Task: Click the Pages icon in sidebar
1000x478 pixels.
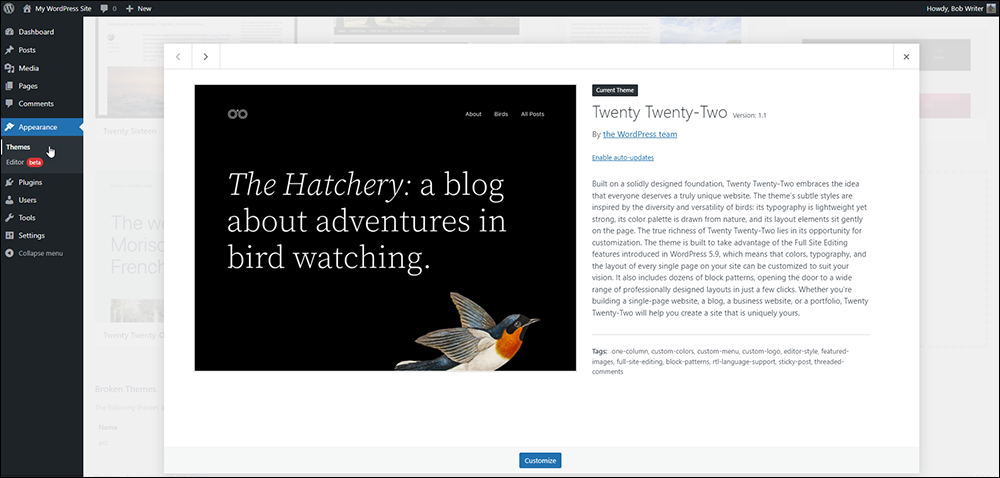Action: click(x=9, y=86)
